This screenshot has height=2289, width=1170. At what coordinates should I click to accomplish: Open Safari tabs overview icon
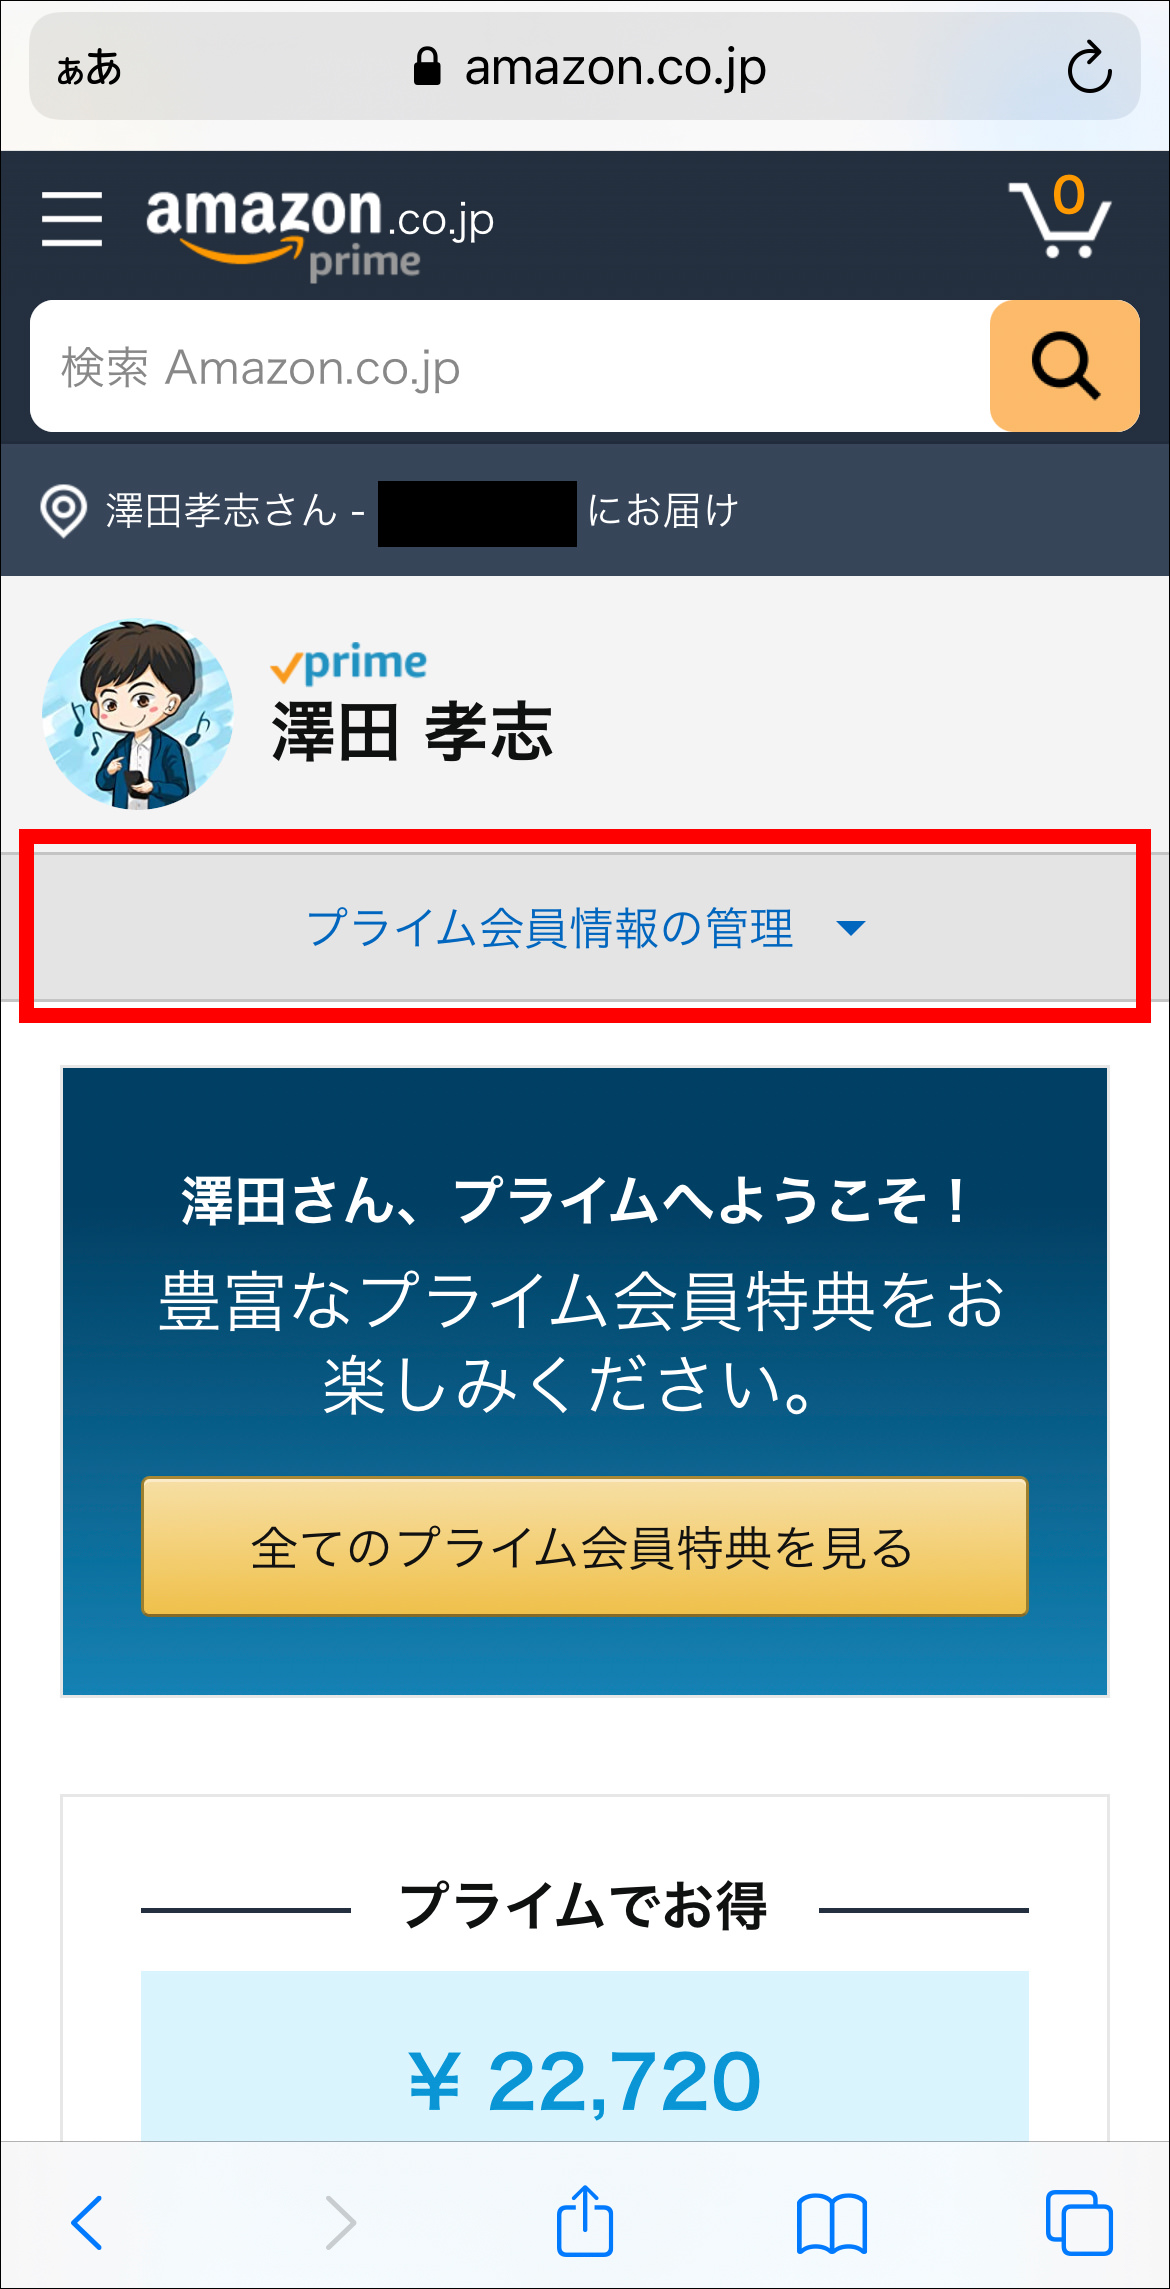click(1079, 2222)
